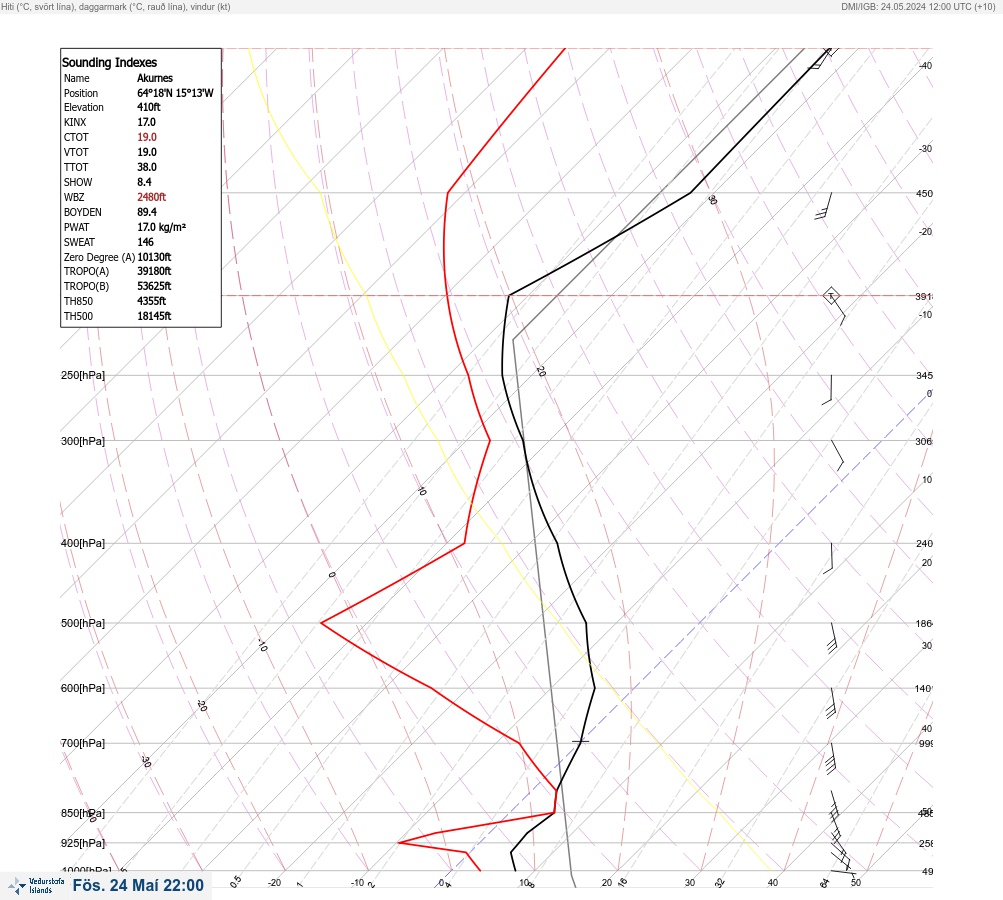
Task: Select the PWAT value 17.0 kg/m²
Action: [x=161, y=227]
